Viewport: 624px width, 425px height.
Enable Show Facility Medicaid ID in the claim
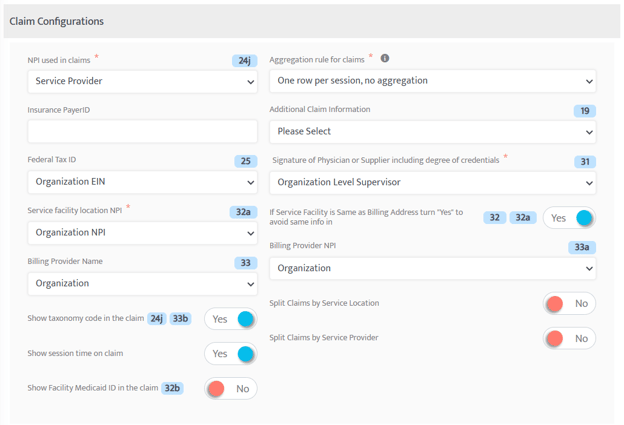click(230, 388)
